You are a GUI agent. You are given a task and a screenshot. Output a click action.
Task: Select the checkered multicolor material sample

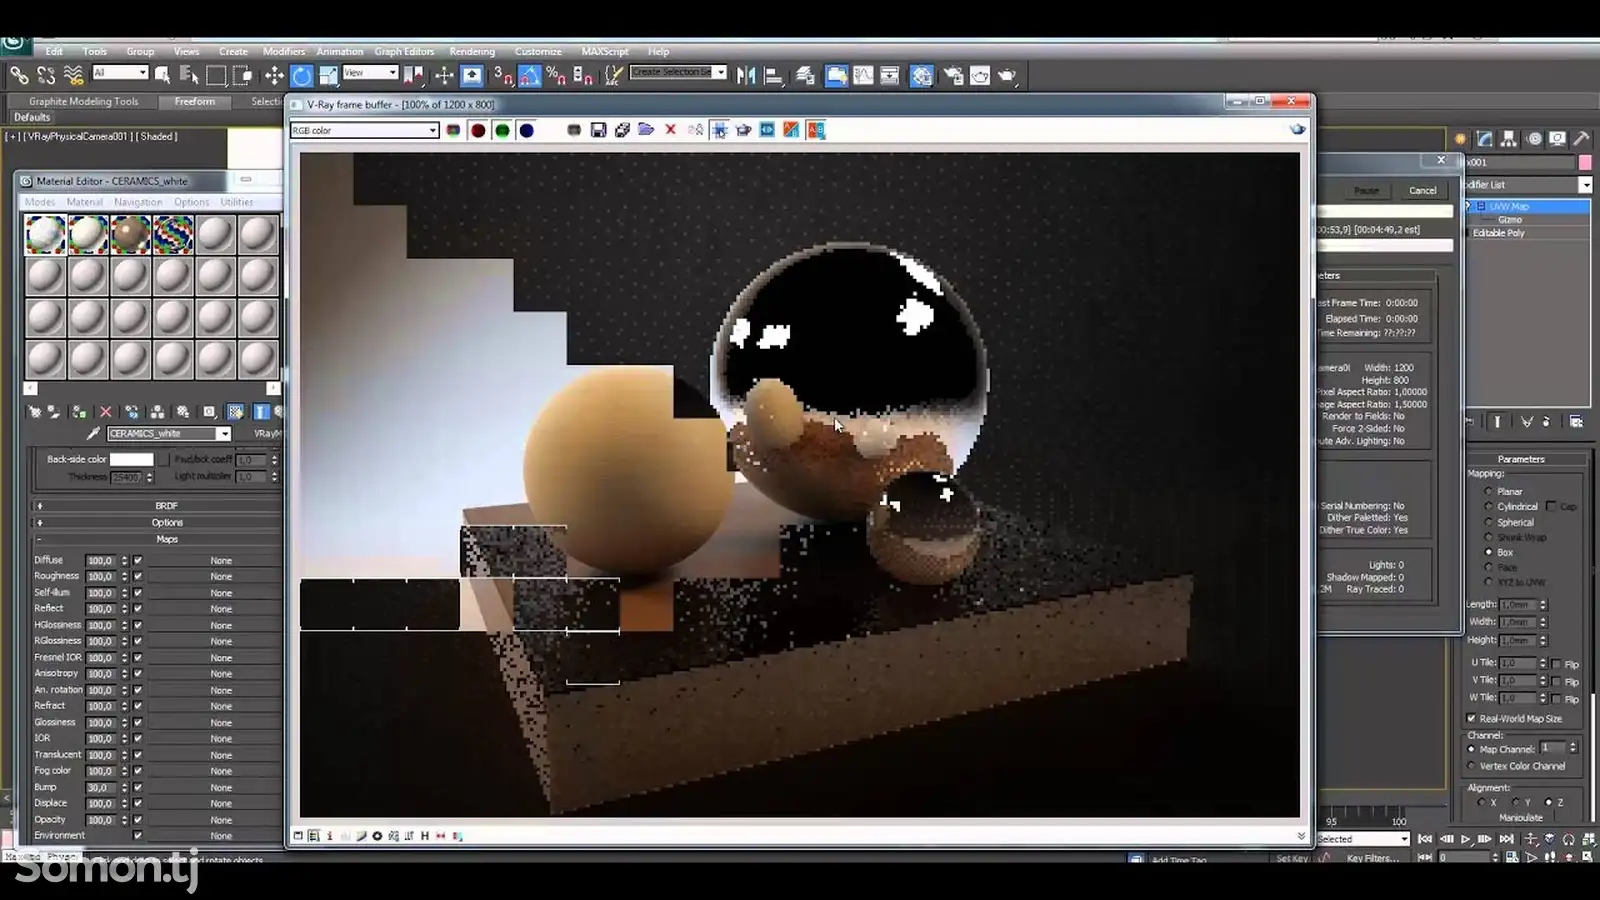click(172, 235)
